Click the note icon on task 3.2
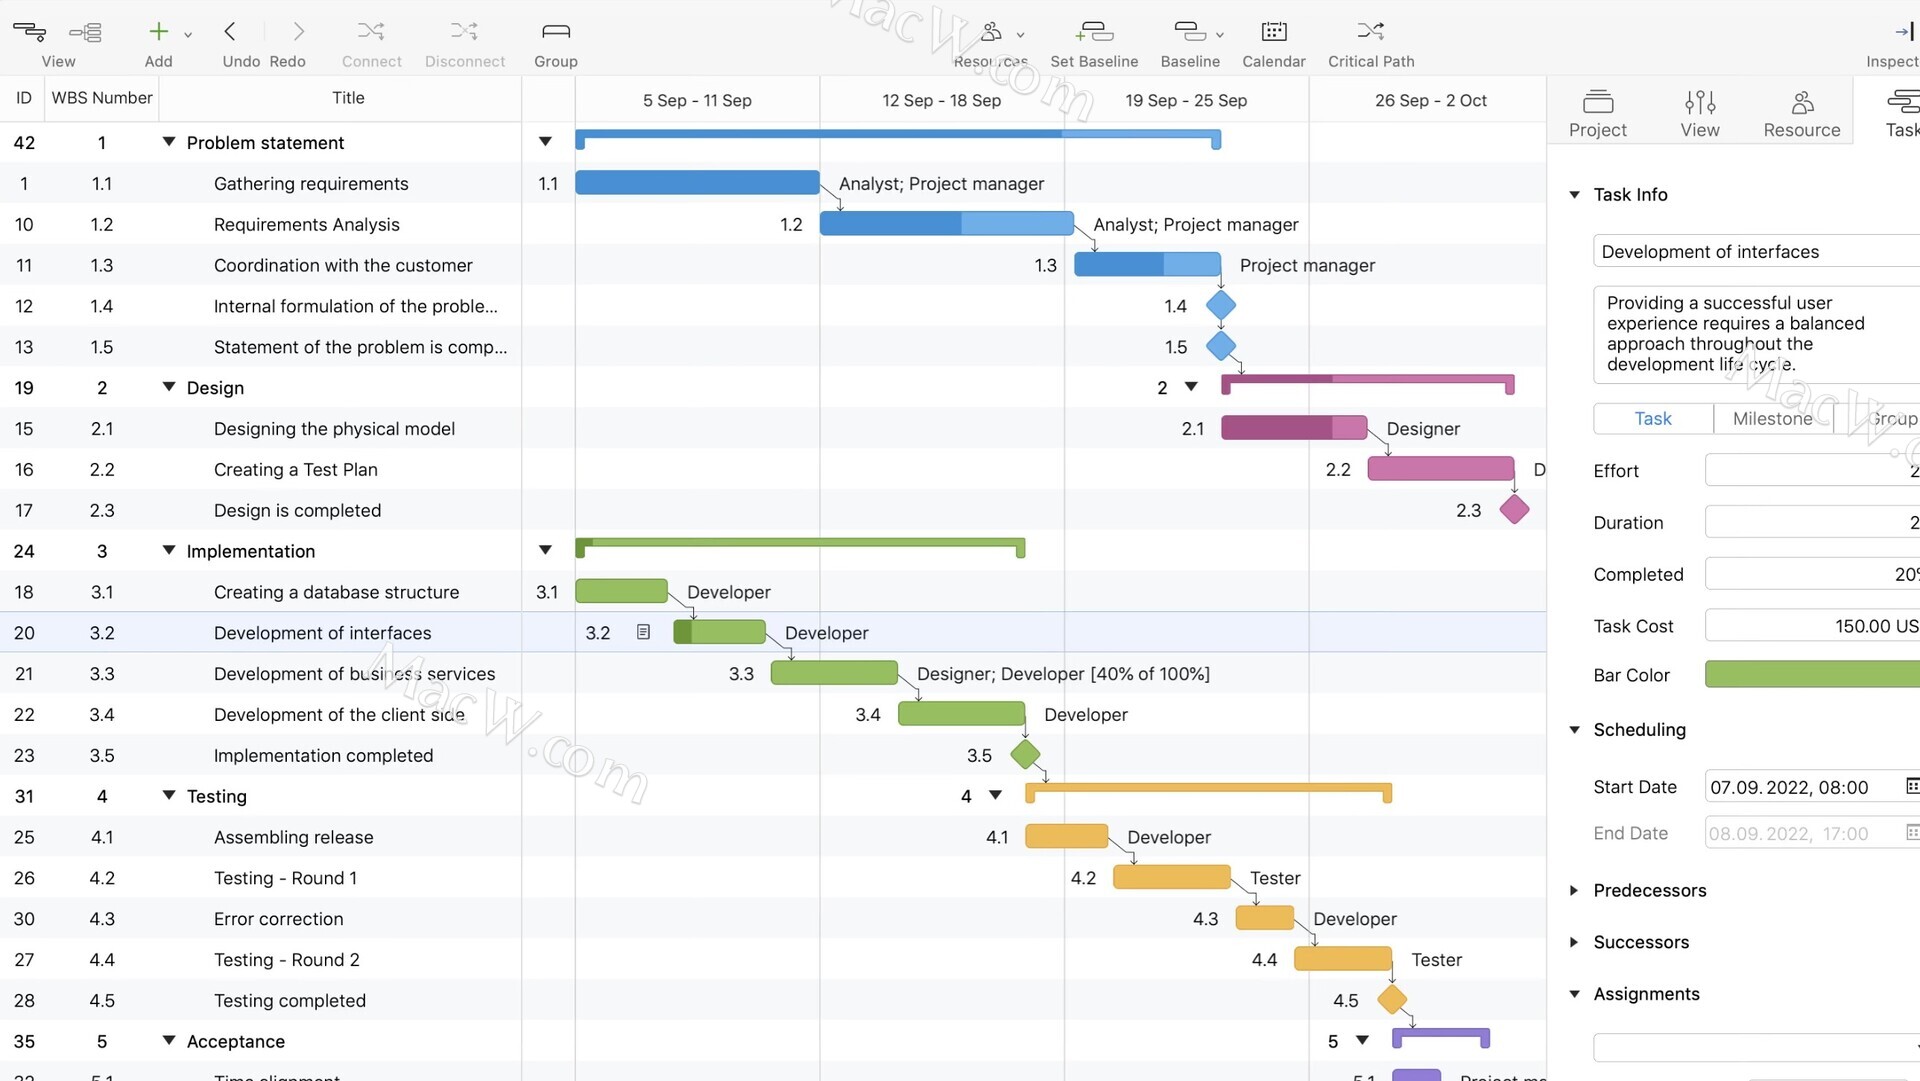Image resolution: width=1920 pixels, height=1081 pixels. tap(643, 632)
